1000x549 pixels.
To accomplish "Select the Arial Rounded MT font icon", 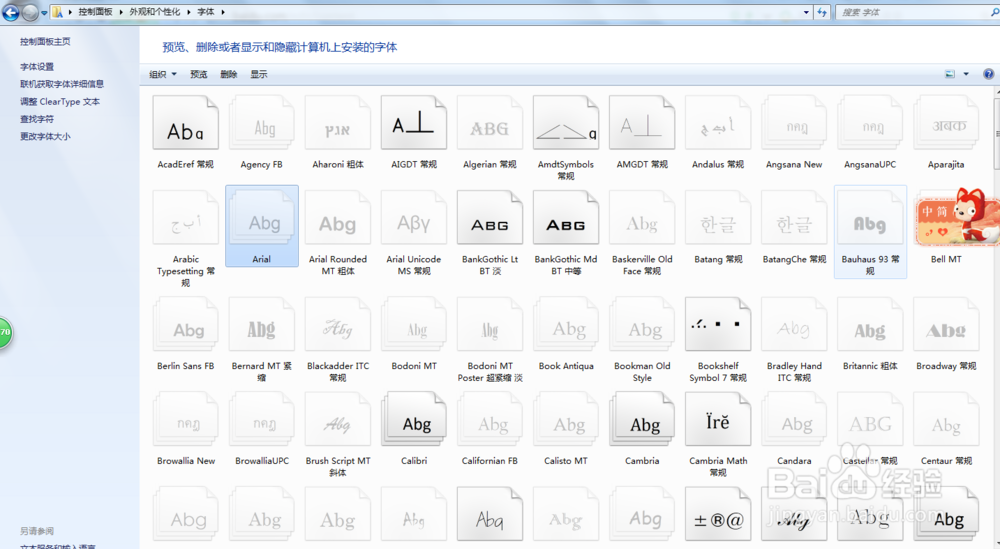I will (x=337, y=218).
